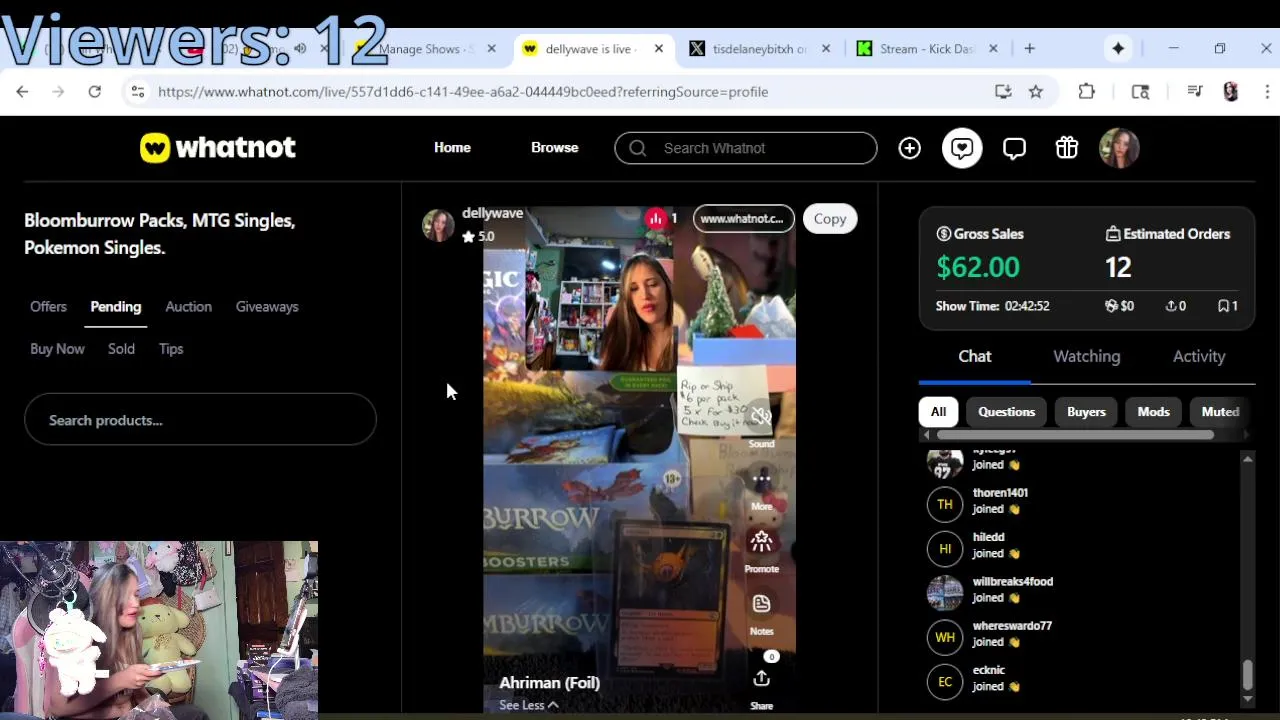This screenshot has height=720, width=1280.
Task: Open the browser extensions puzzle icon
Action: (1087, 91)
